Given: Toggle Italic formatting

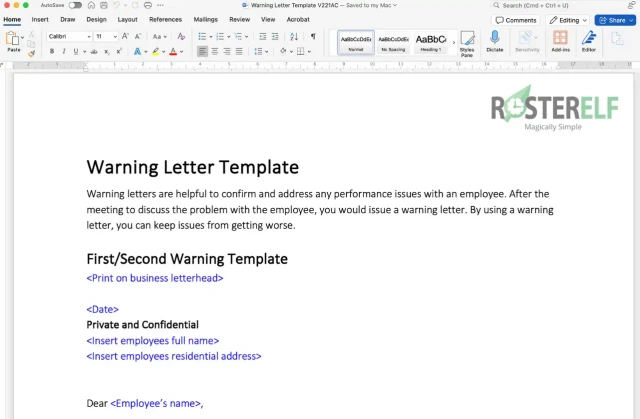Looking at the screenshot, I should click(x=64, y=51).
